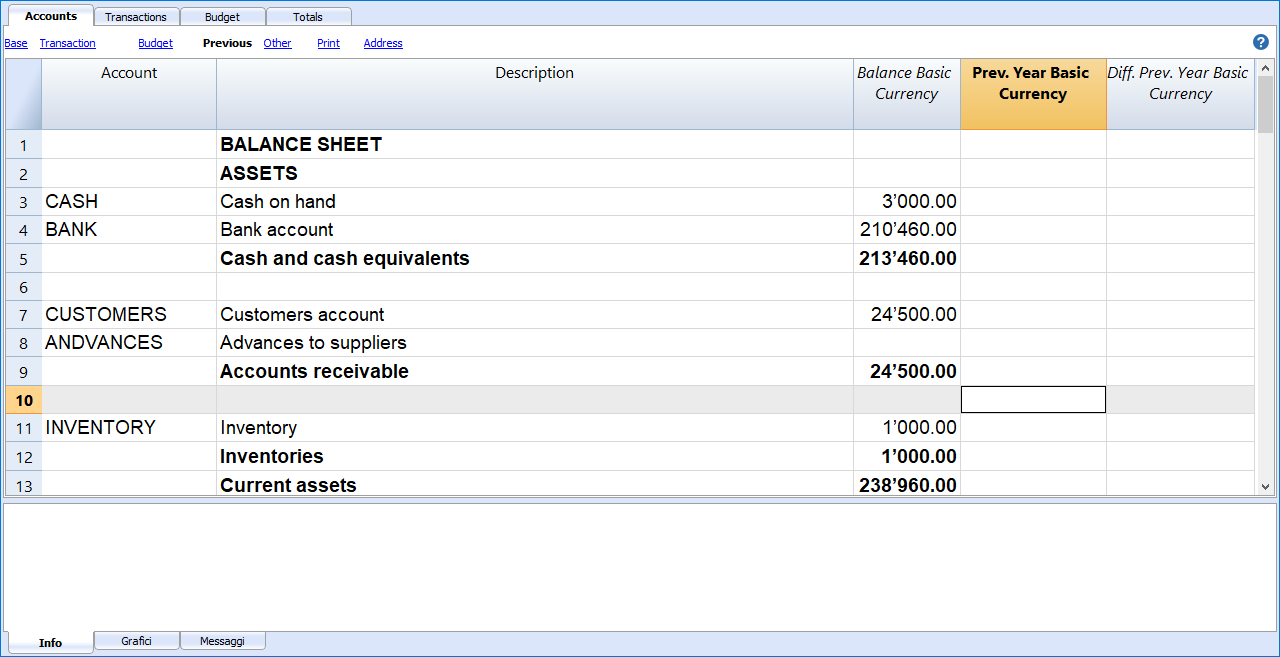Click the Print view link
Viewport: 1280px width, 657px height.
(328, 43)
